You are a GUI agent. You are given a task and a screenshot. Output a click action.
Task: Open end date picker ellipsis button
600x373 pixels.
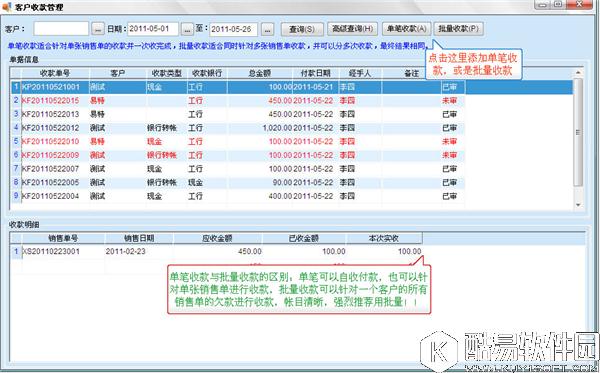tap(267, 29)
